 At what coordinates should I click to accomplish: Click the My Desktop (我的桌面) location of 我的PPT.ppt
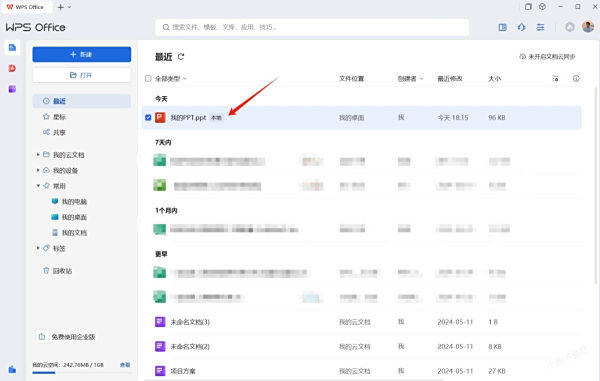(x=351, y=118)
